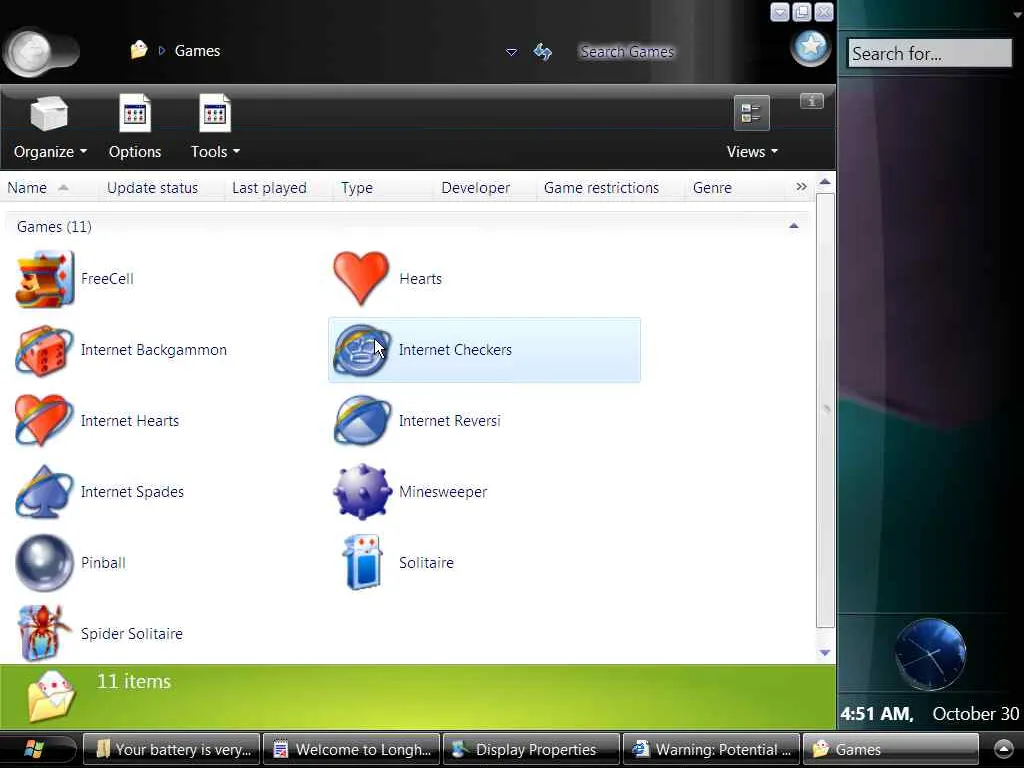Click the '11 items' details pane text
This screenshot has height=768, width=1024.
134,682
